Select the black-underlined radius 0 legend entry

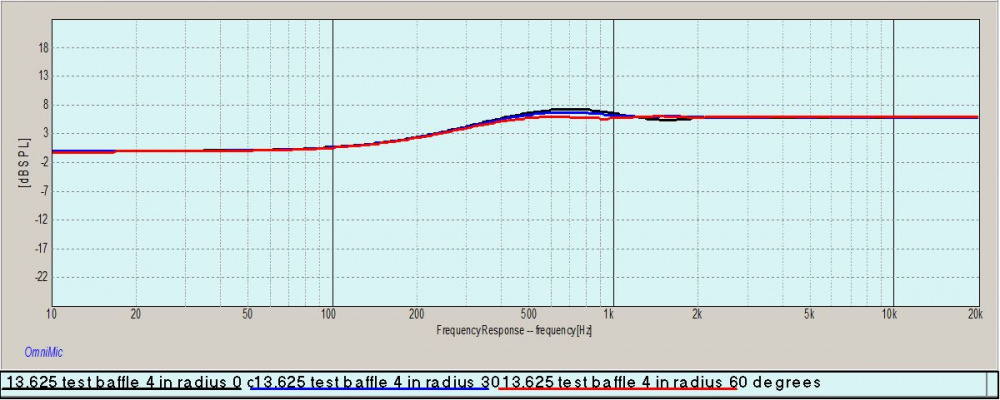pos(125,382)
